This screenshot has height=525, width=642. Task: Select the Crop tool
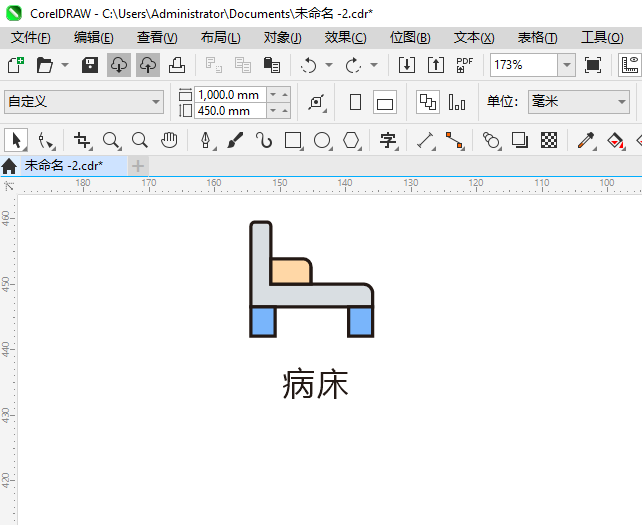(82, 140)
